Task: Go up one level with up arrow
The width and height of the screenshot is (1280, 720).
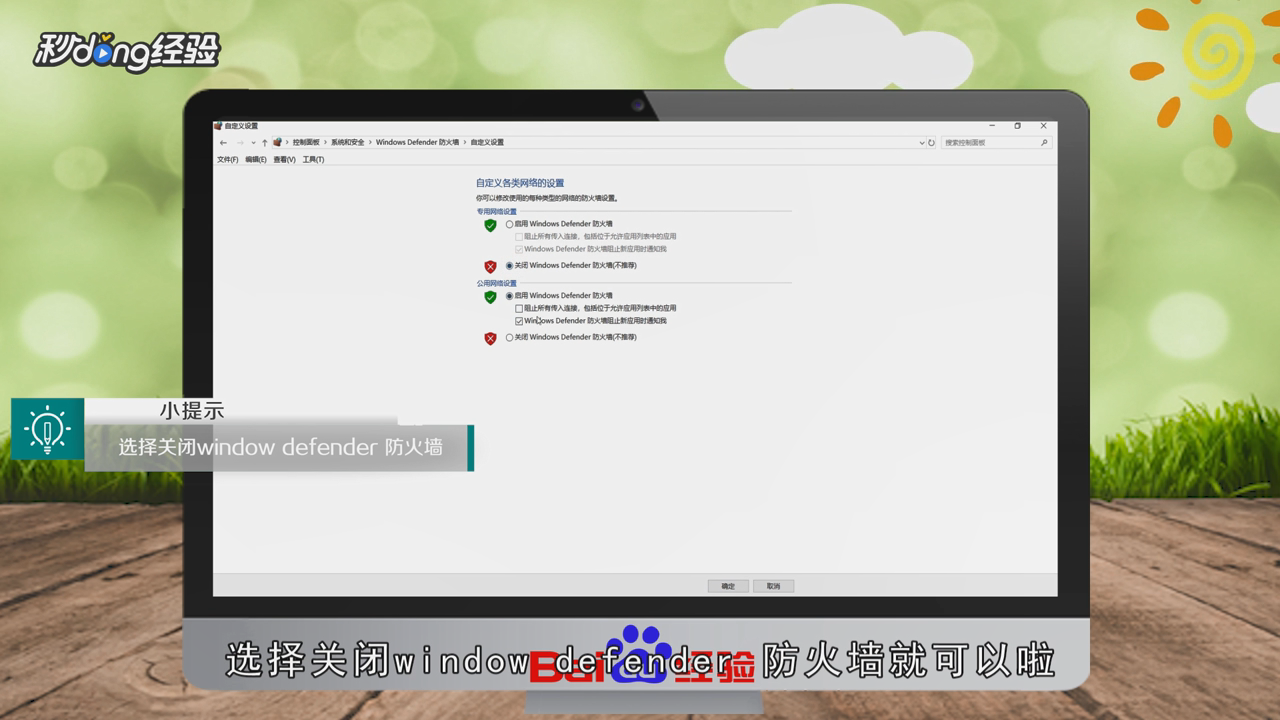Action: coord(264,143)
